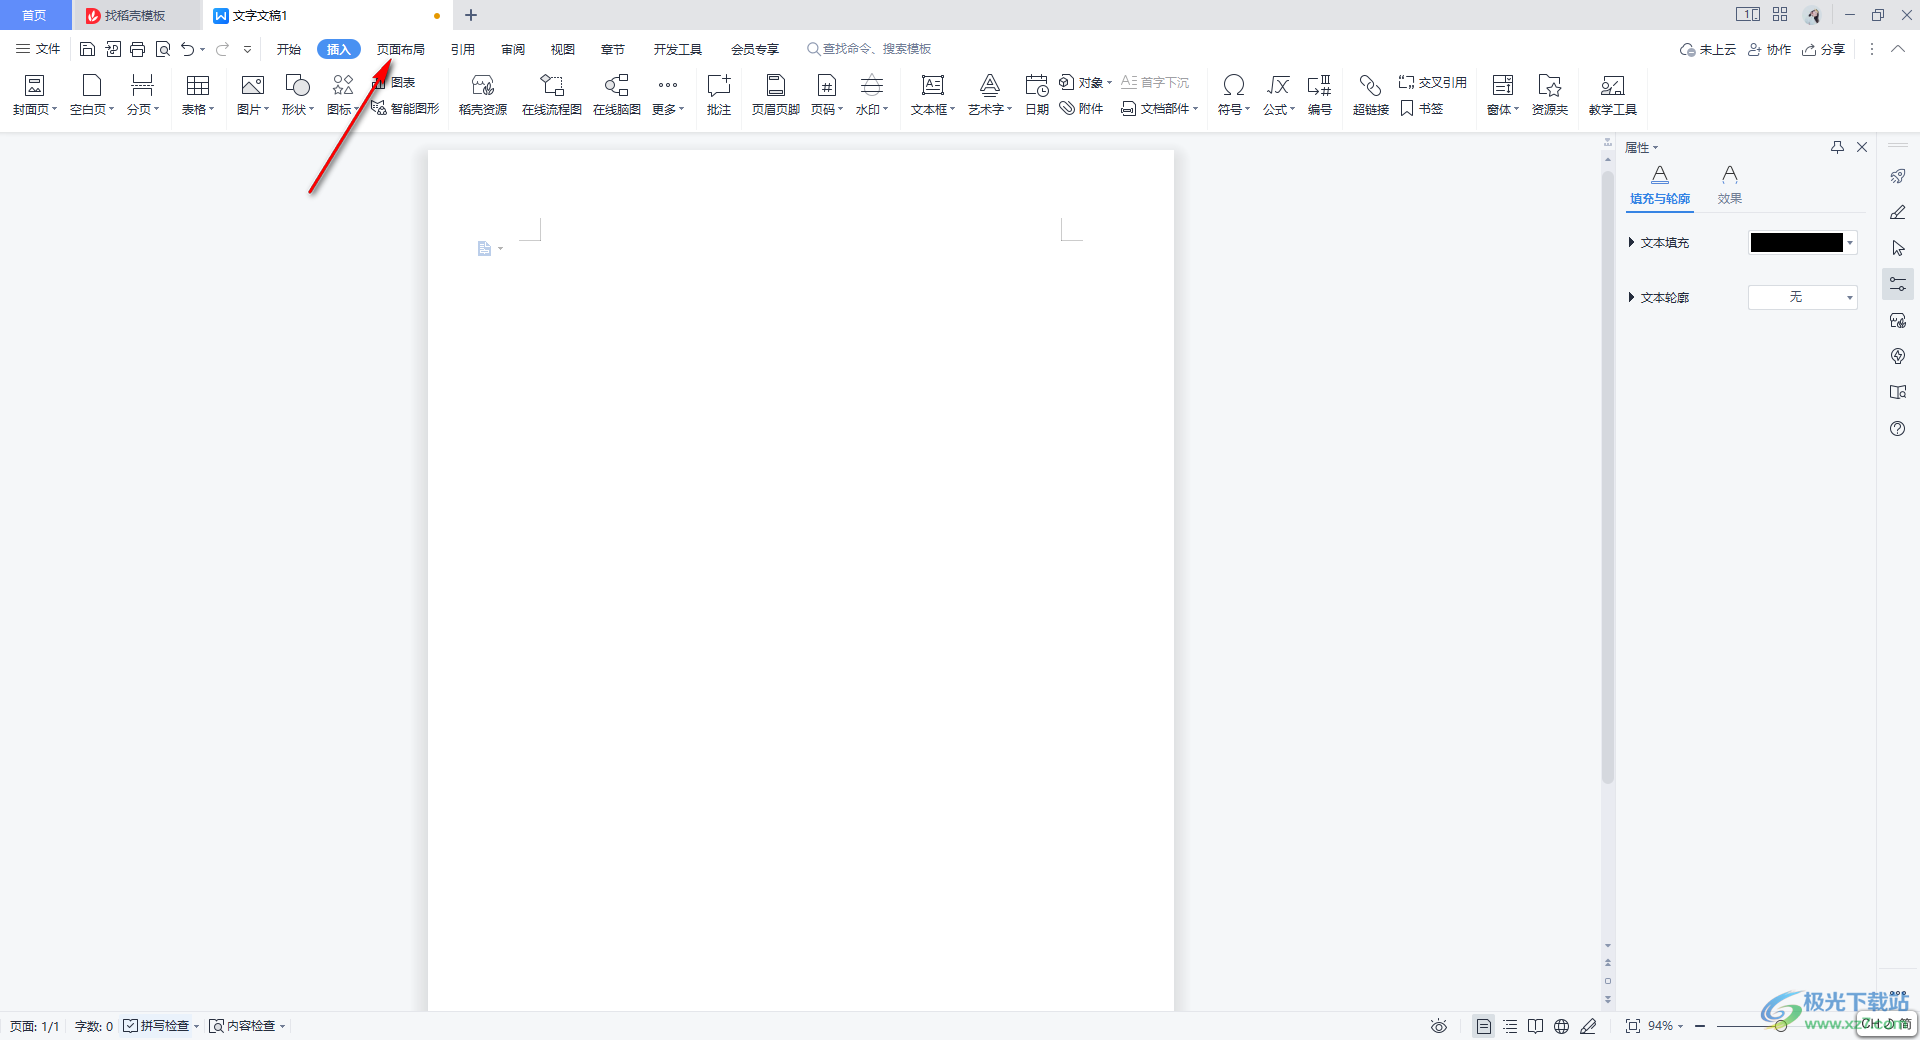This screenshot has width=1920, height=1040.
Task: Click the print icon in quick toolbar
Action: [x=138, y=49]
